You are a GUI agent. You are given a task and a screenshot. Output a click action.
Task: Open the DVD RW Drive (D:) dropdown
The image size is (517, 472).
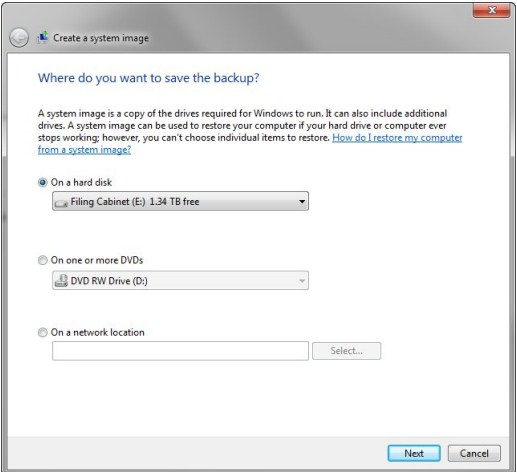pos(180,280)
